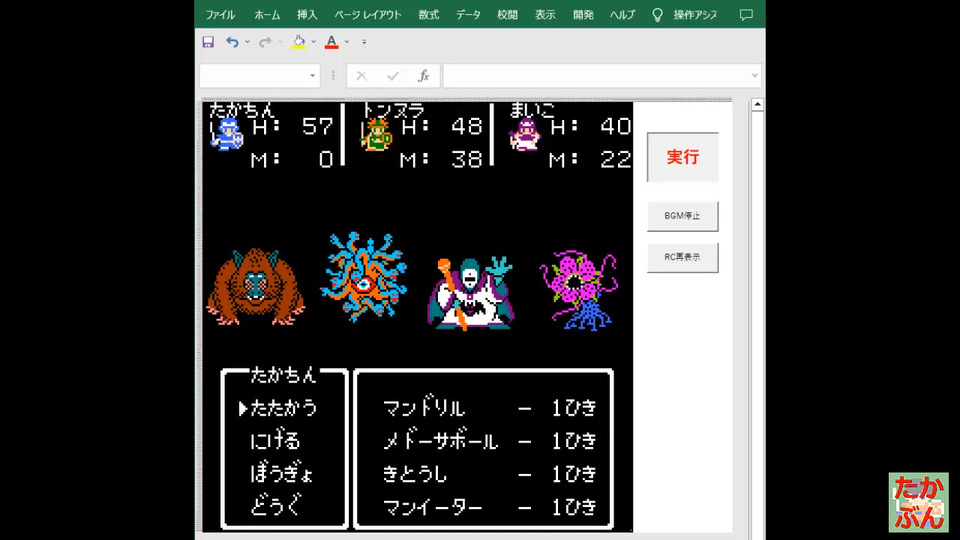Click the blue hero character sprite
960x540 pixels.
227,134
